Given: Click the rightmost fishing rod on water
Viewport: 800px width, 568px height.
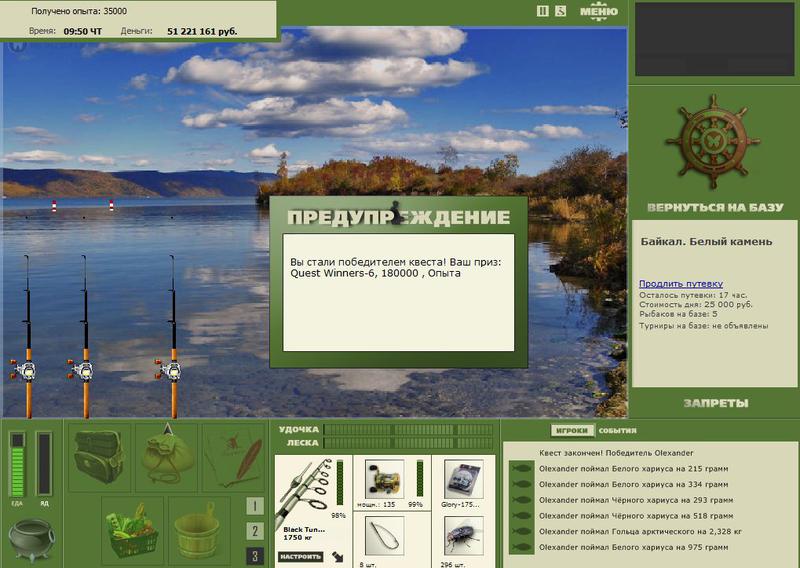Looking at the screenshot, I should click(x=173, y=337).
